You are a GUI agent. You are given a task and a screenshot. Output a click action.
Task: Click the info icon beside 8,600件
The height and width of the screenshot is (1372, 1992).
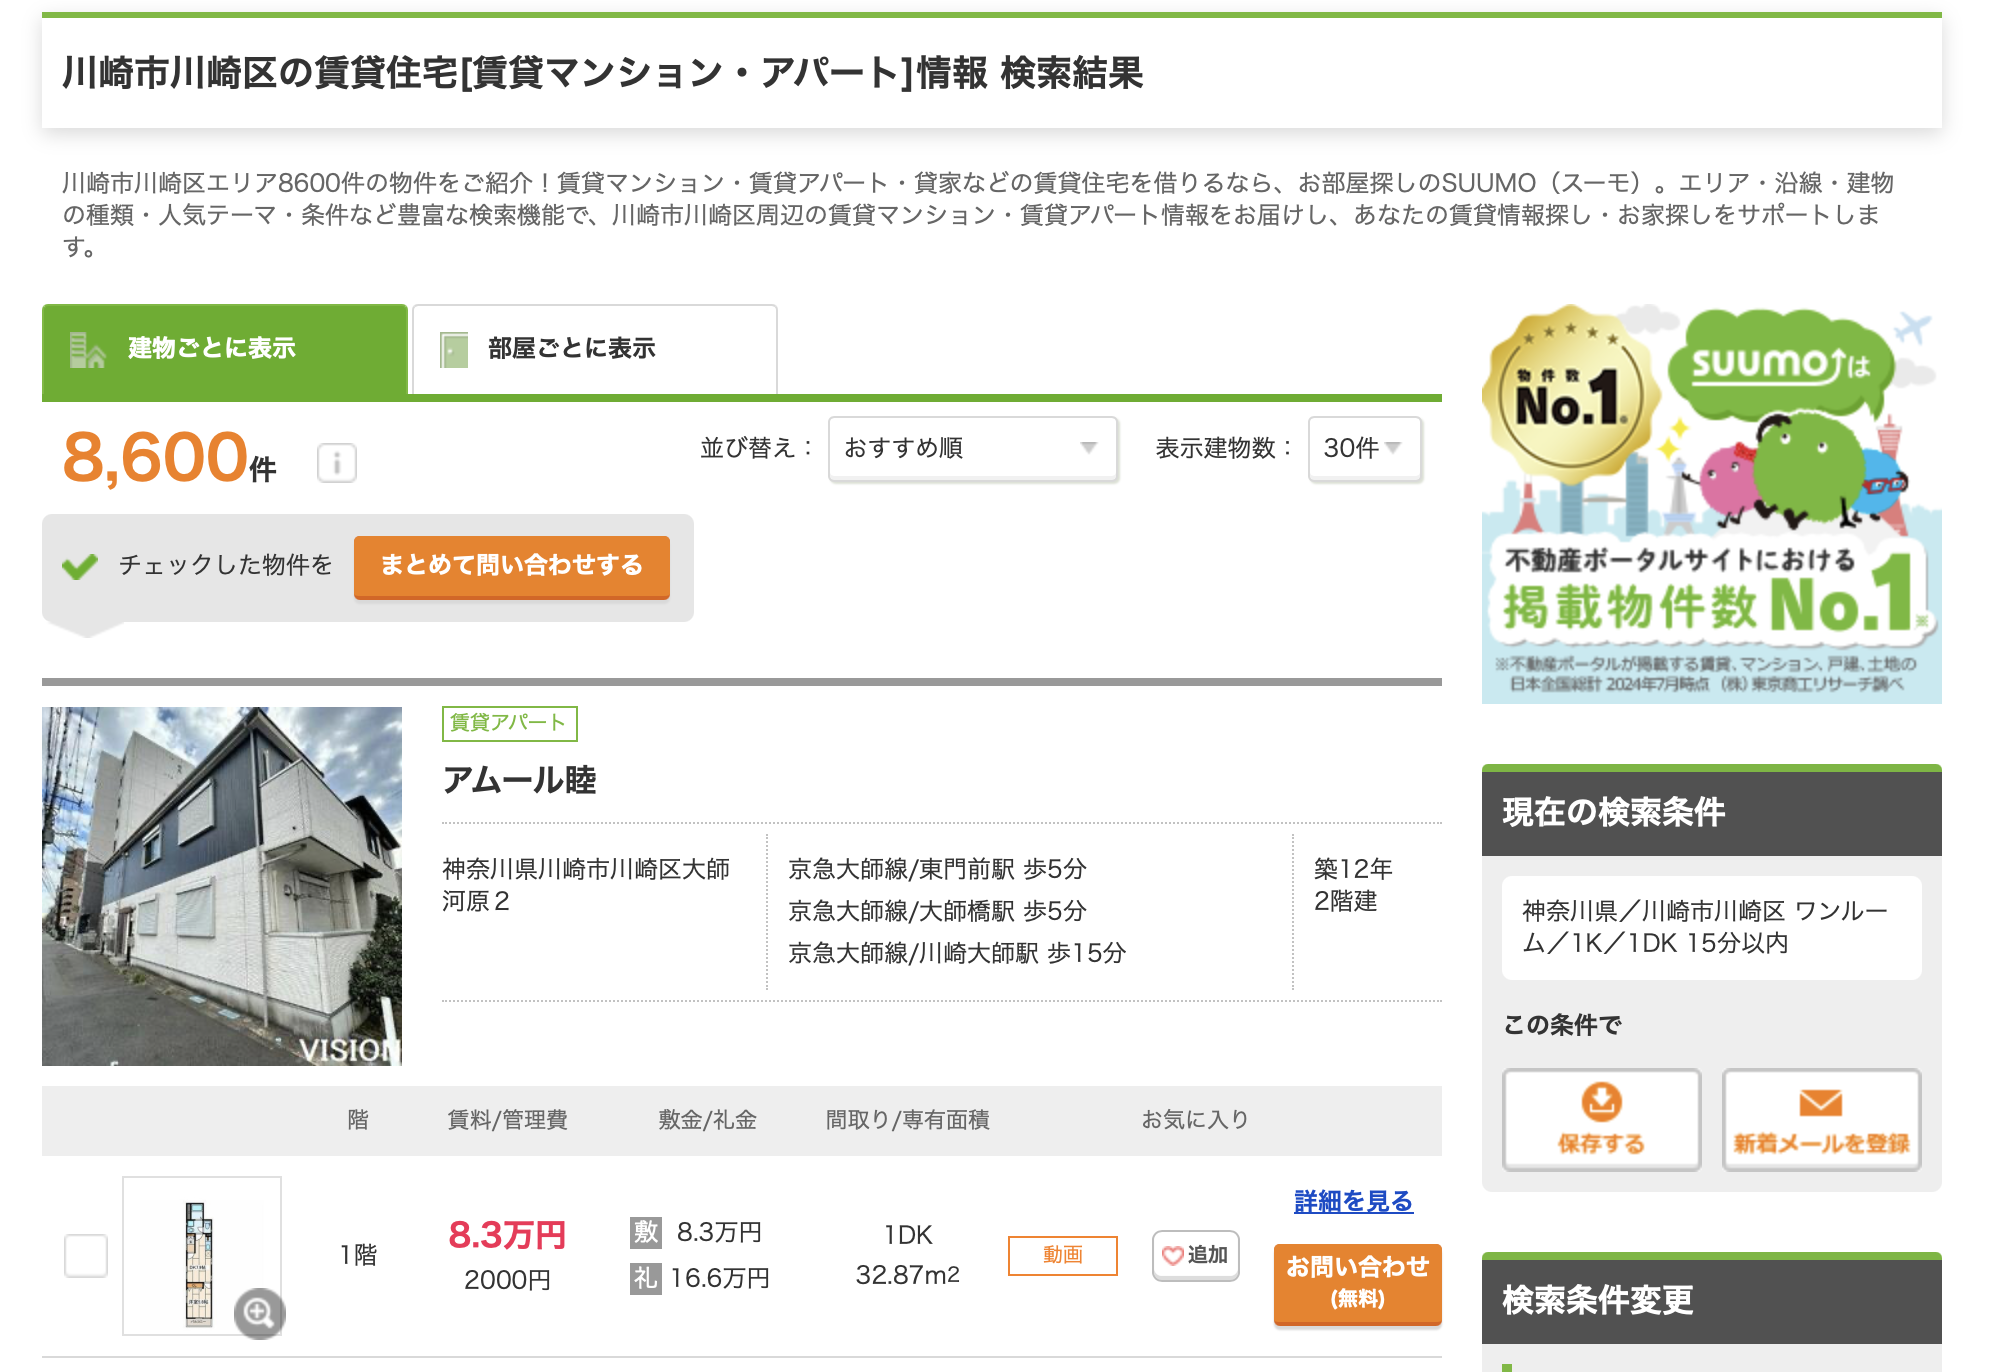click(x=336, y=463)
